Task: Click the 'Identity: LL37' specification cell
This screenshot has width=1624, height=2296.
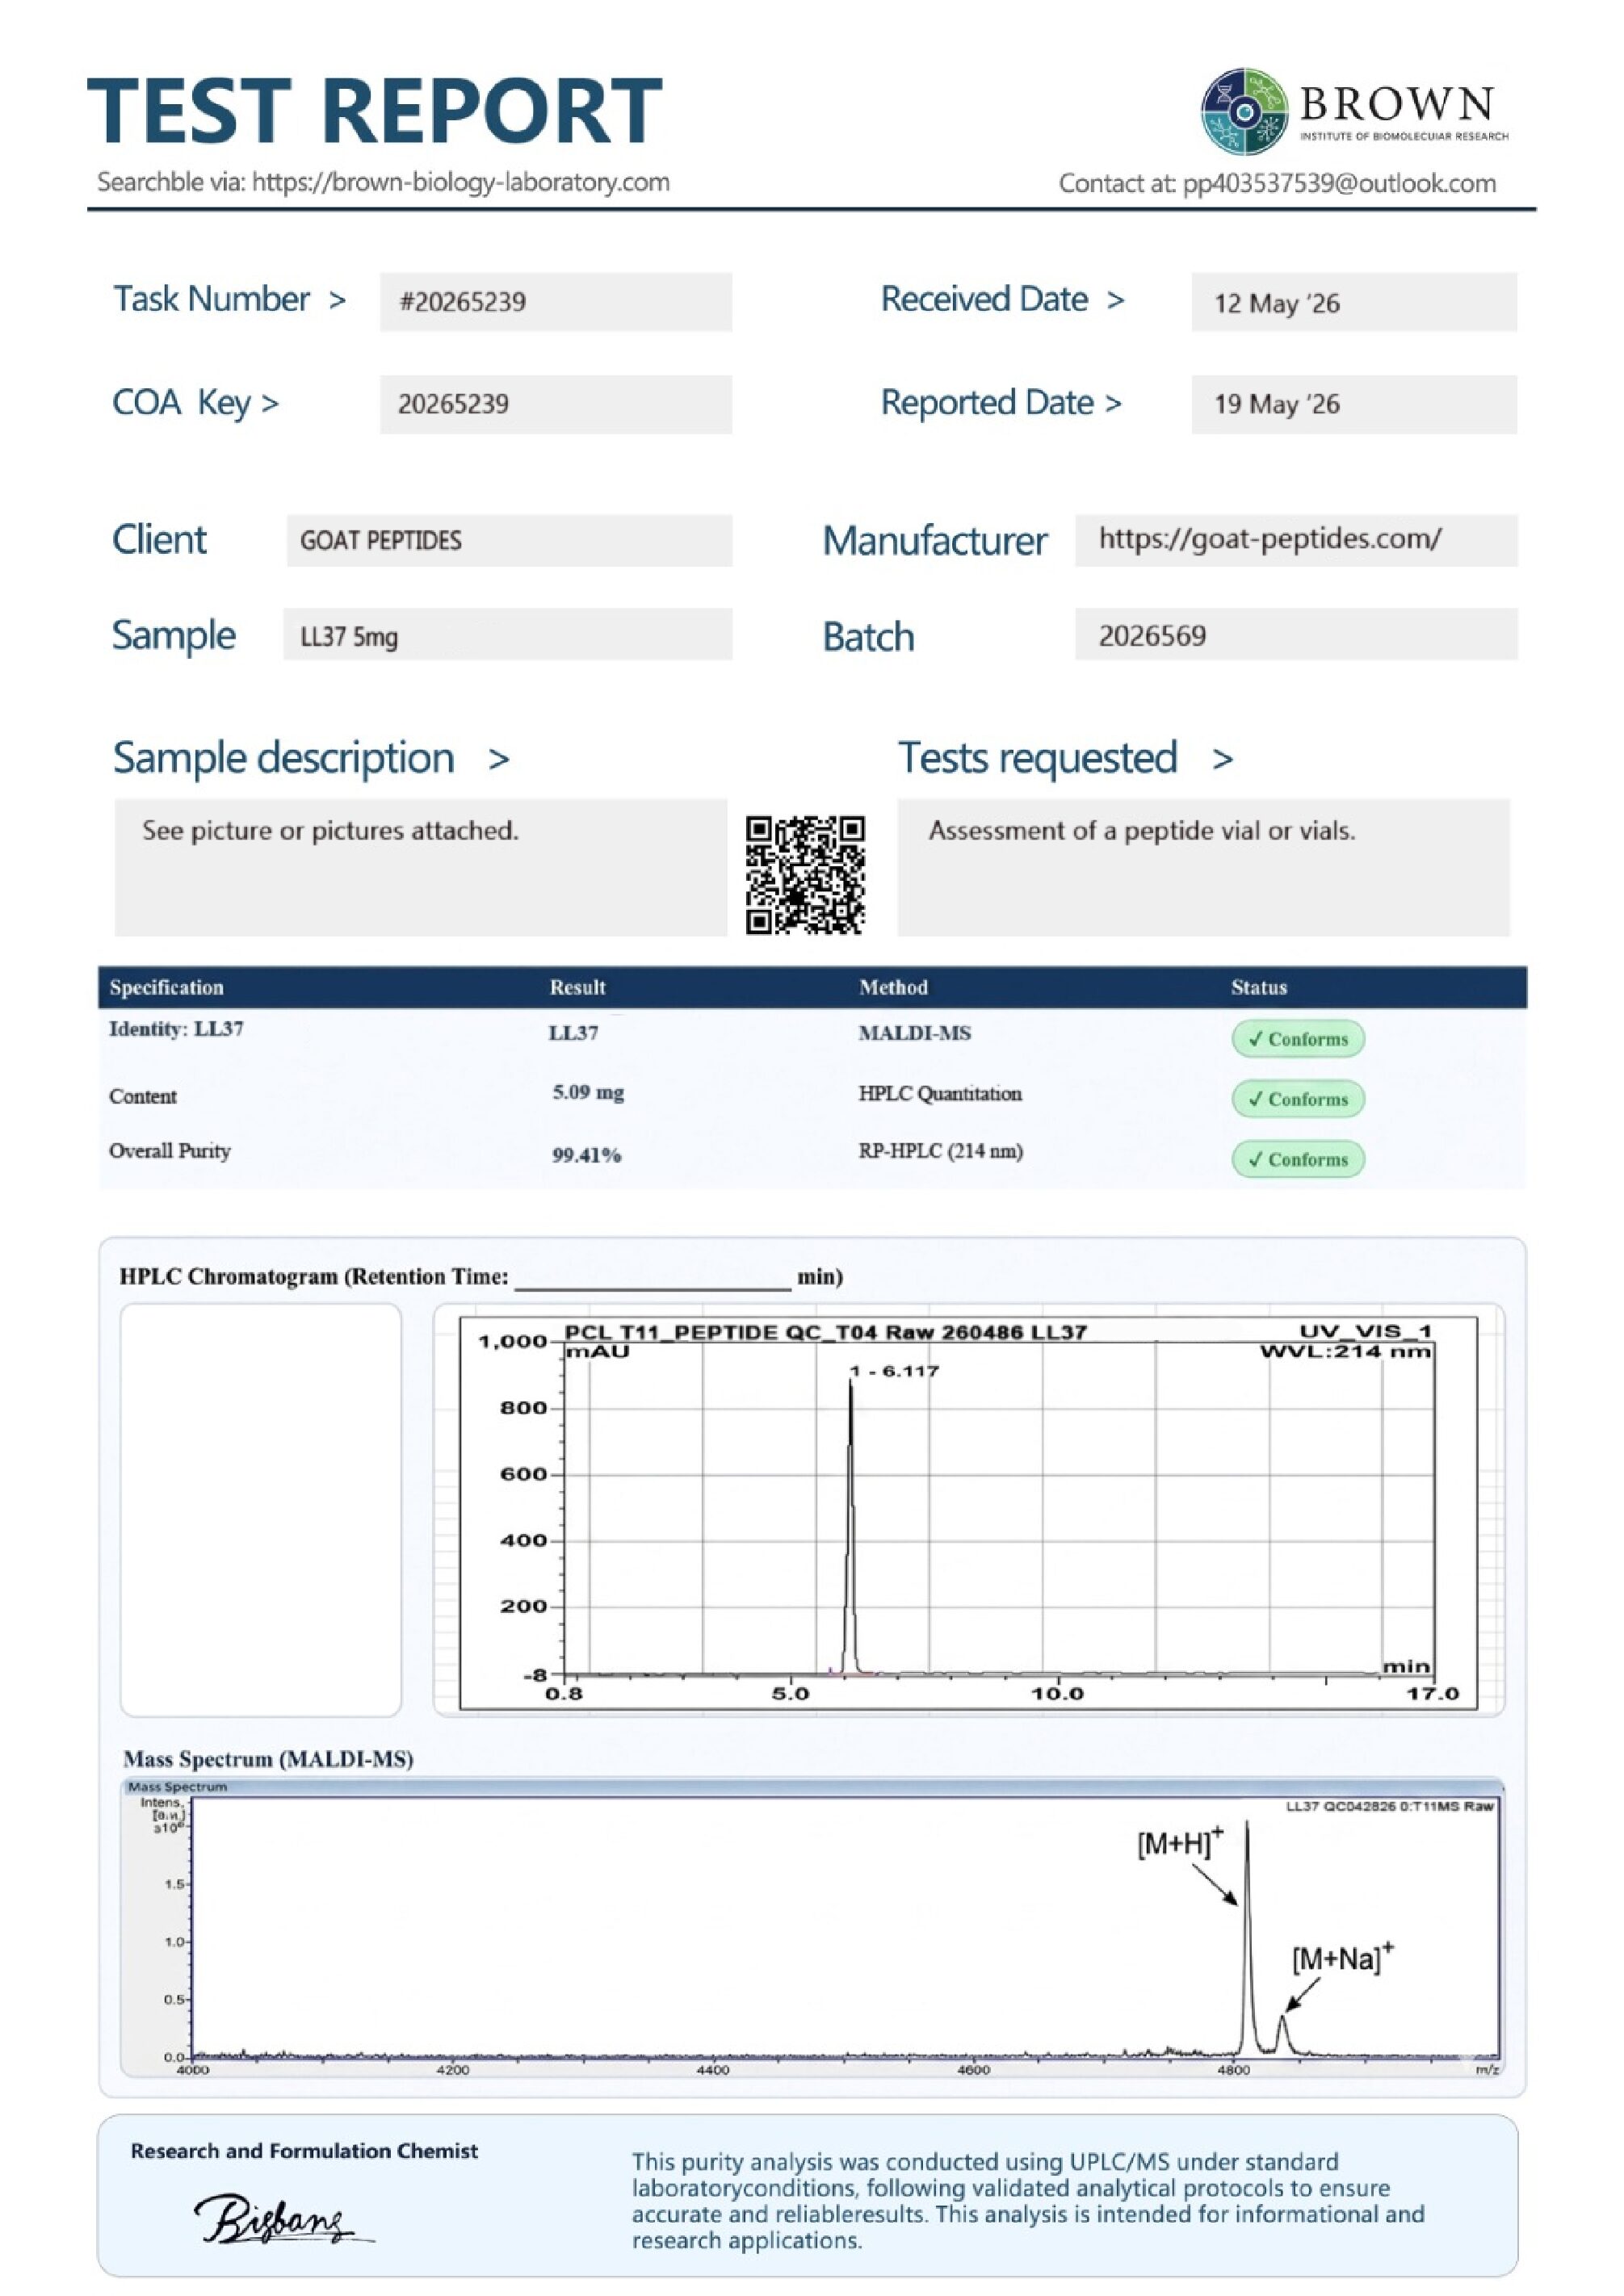Action: tap(176, 1029)
